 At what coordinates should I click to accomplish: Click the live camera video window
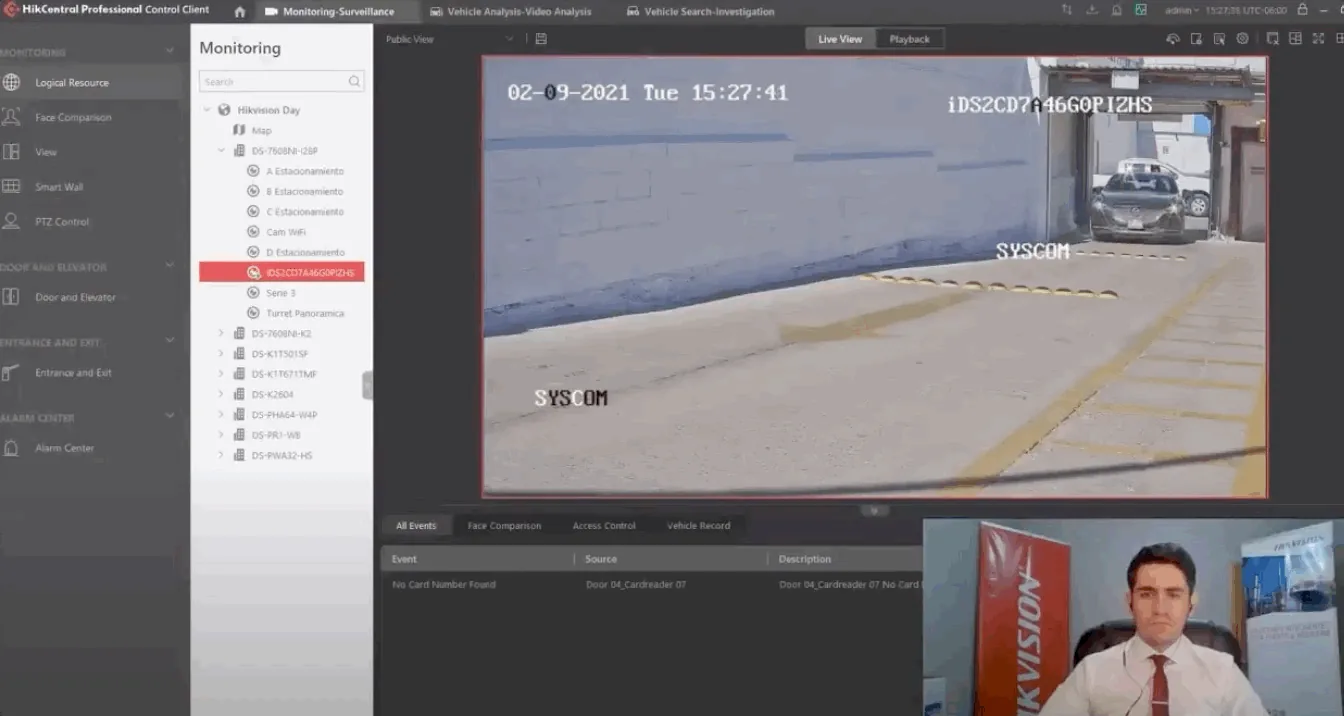tap(874, 276)
